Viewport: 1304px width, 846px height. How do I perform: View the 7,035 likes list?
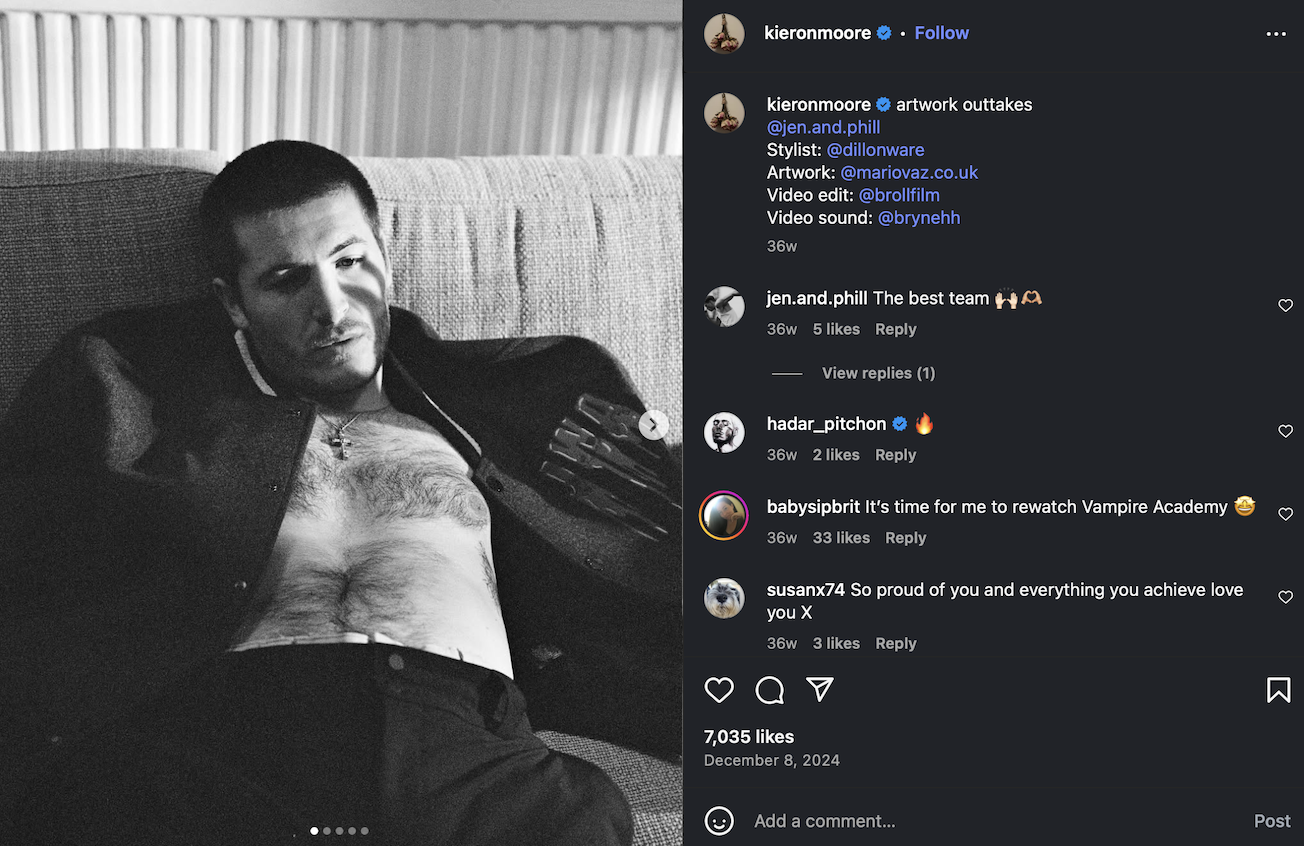749,737
